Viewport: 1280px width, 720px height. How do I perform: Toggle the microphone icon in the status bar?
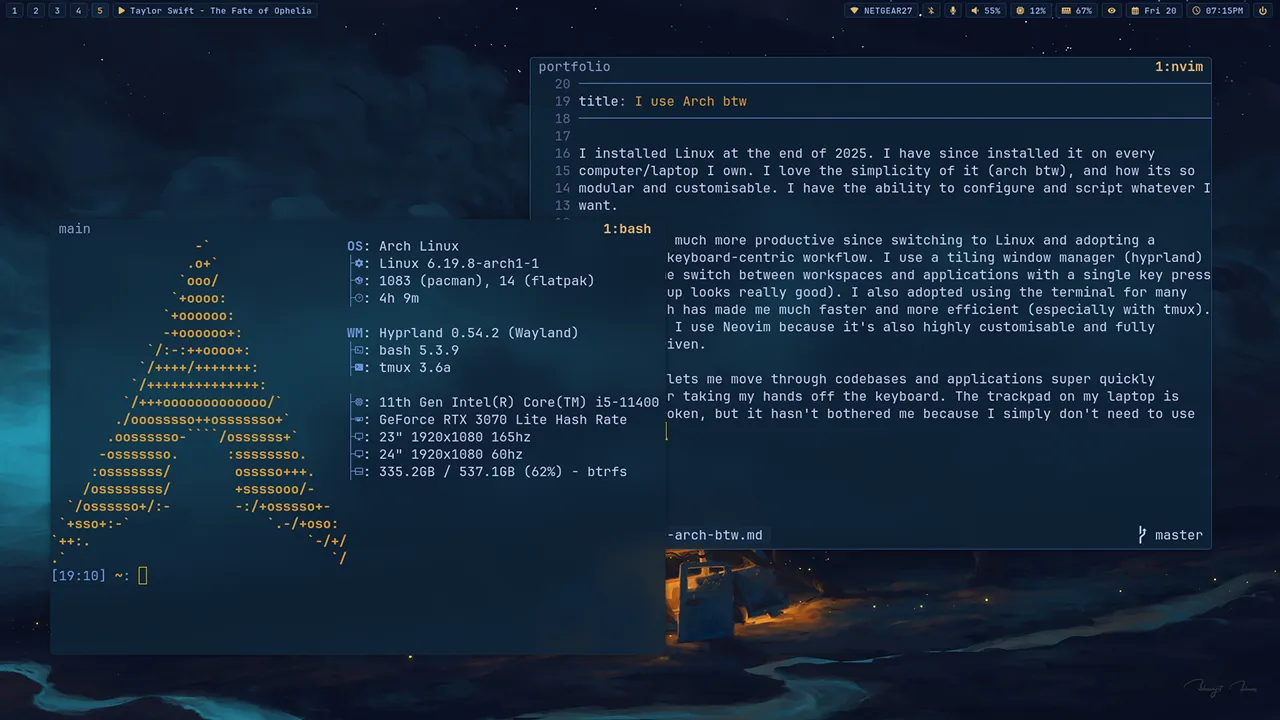[953, 11]
